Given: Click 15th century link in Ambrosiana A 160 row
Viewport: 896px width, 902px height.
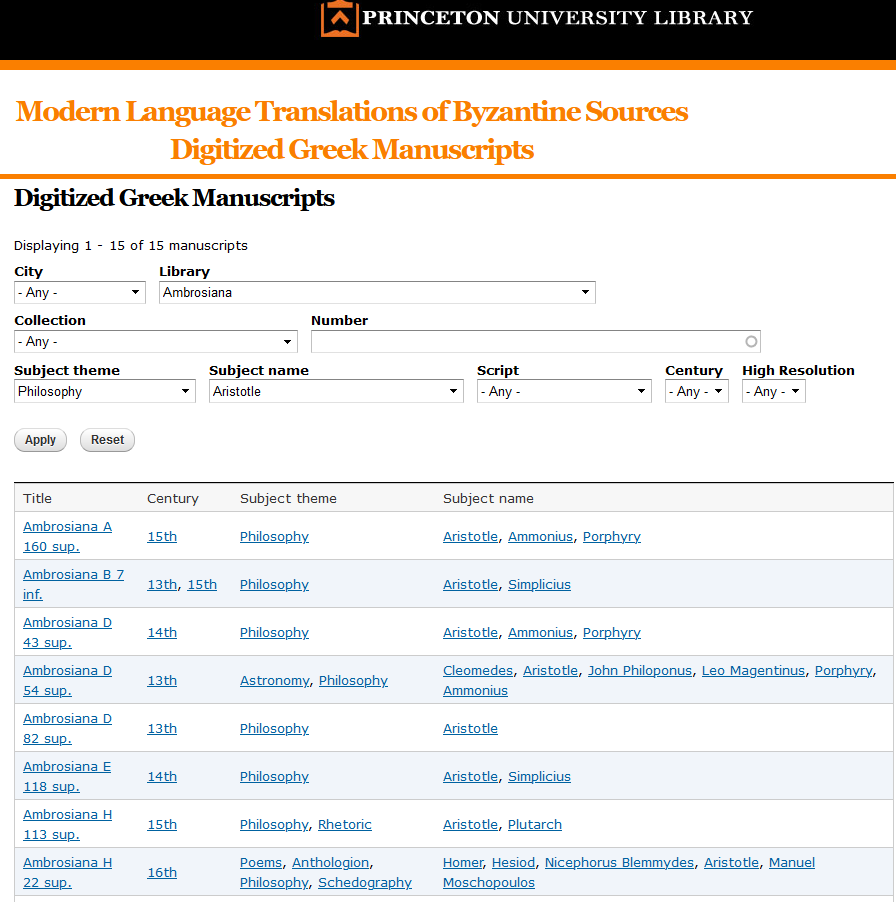Looking at the screenshot, I should tap(162, 536).
